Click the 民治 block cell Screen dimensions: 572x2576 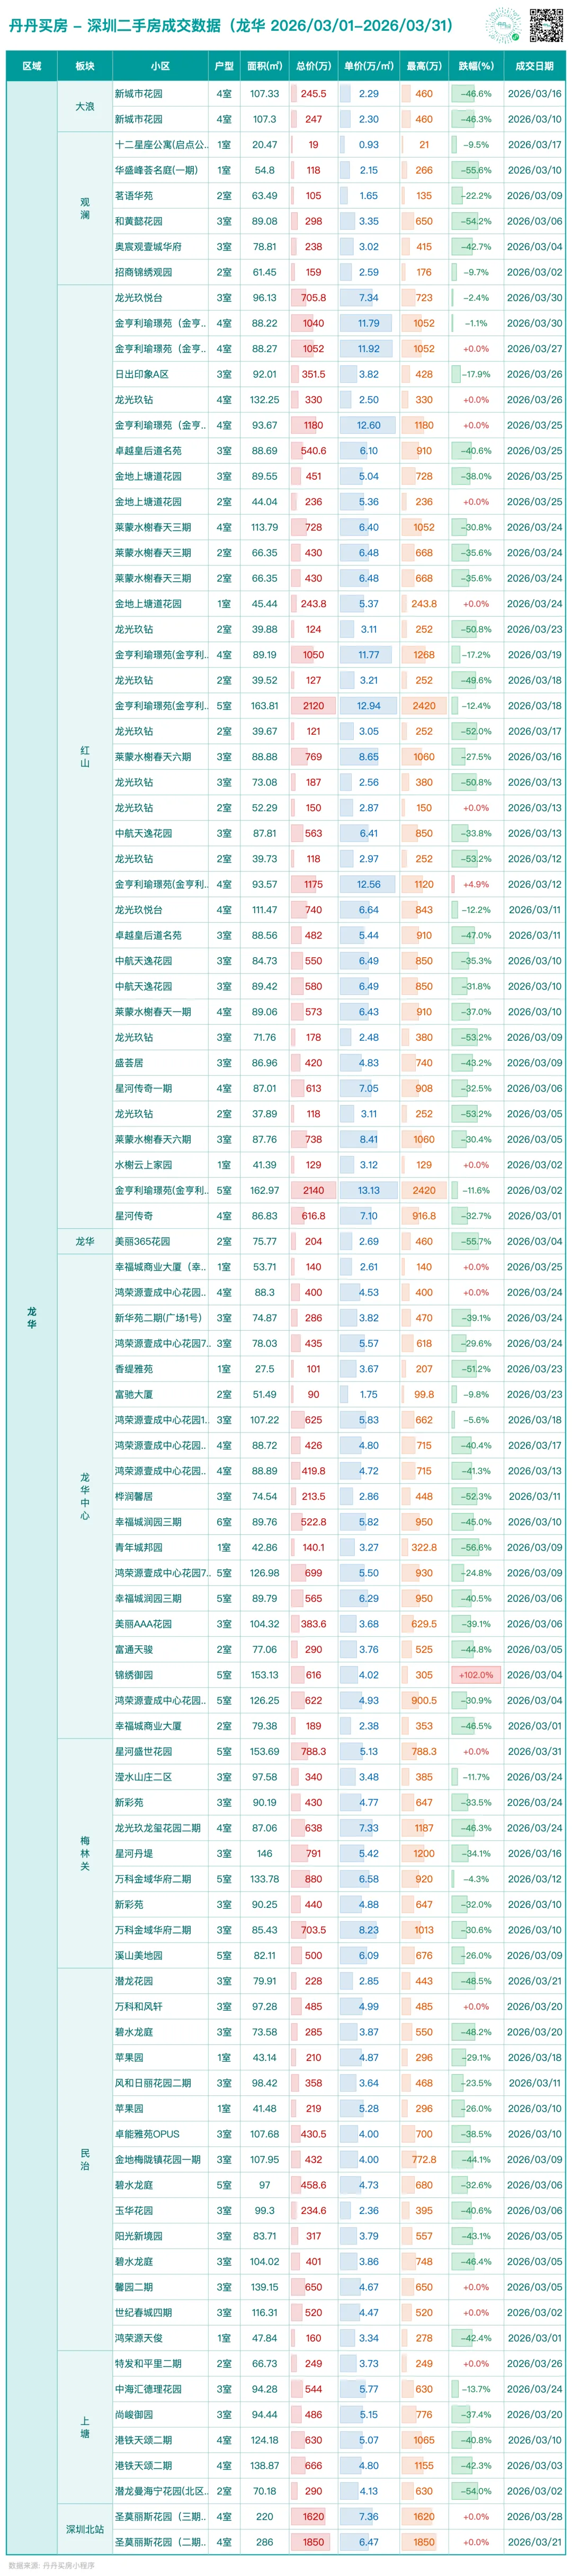tap(85, 2159)
